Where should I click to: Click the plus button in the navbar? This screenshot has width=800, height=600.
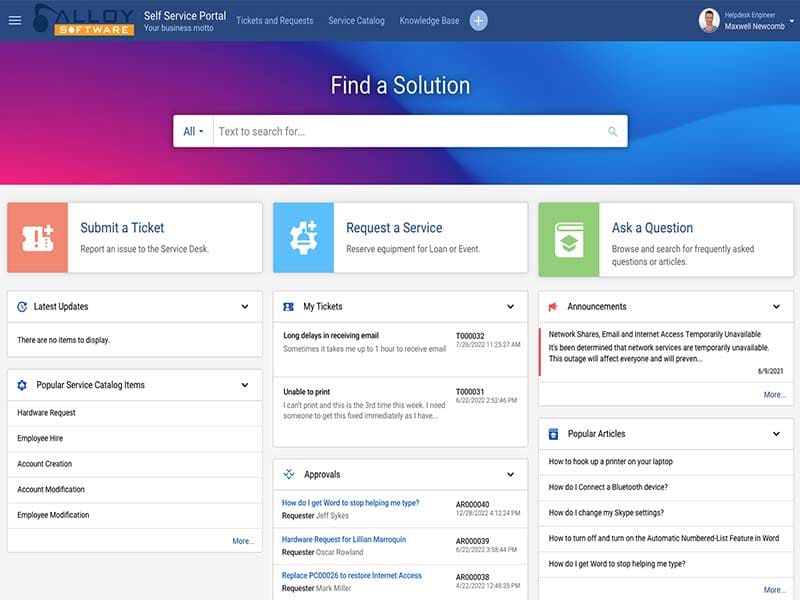(x=478, y=20)
